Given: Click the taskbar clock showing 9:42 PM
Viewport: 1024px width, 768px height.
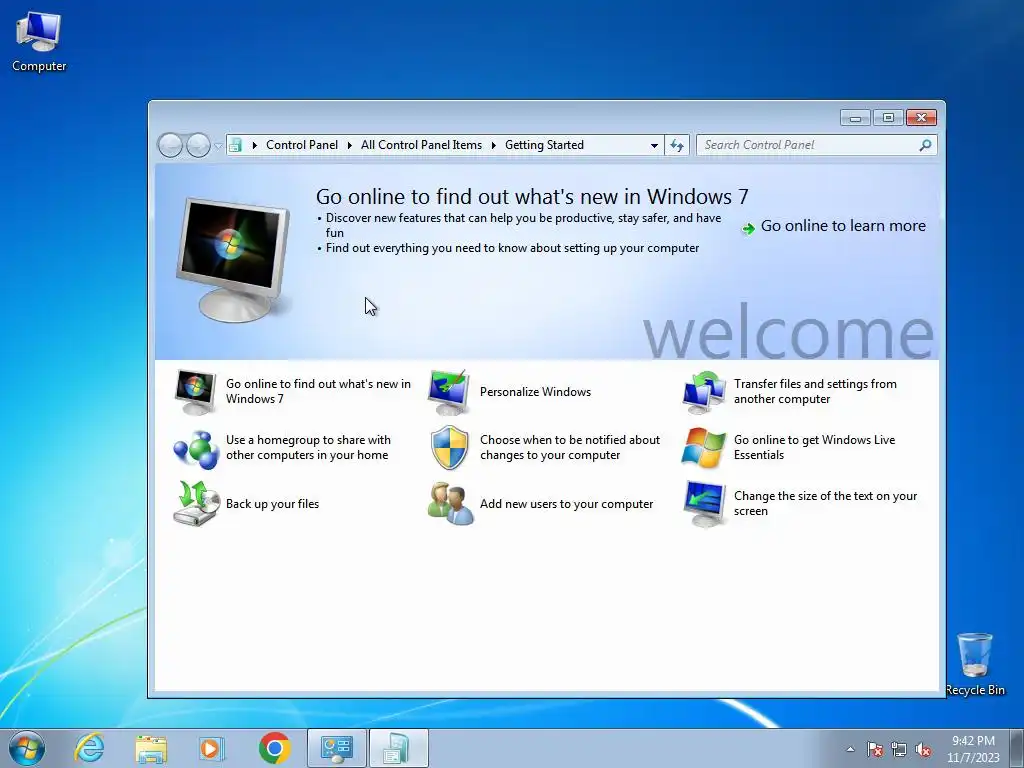Looking at the screenshot, I should (973, 749).
